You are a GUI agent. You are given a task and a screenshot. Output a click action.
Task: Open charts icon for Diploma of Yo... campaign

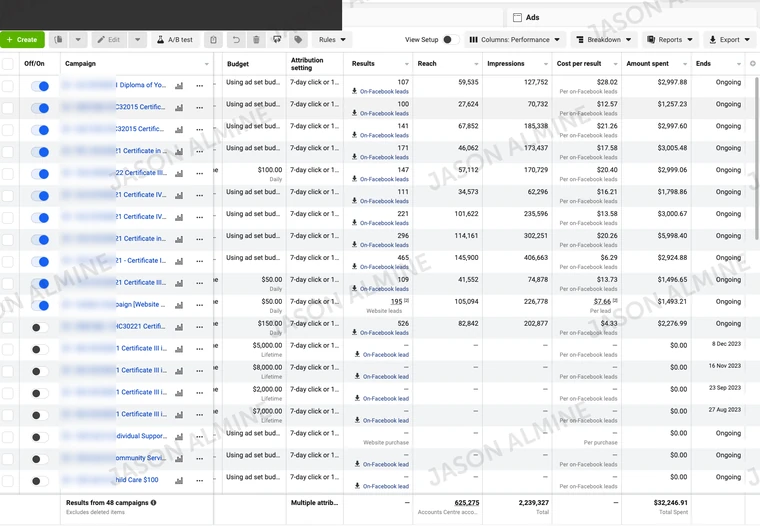(x=179, y=86)
